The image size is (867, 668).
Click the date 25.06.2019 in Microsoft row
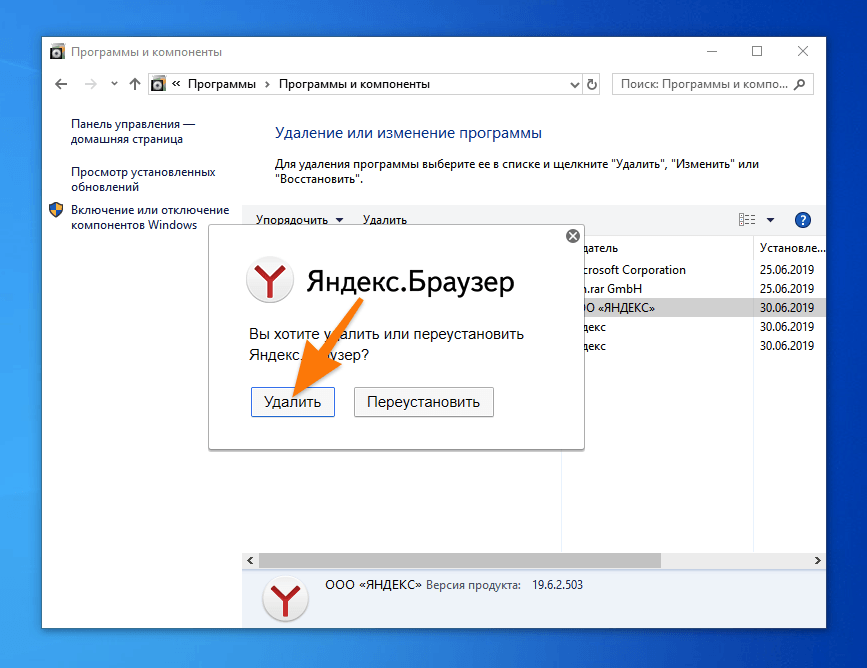[x=786, y=269]
